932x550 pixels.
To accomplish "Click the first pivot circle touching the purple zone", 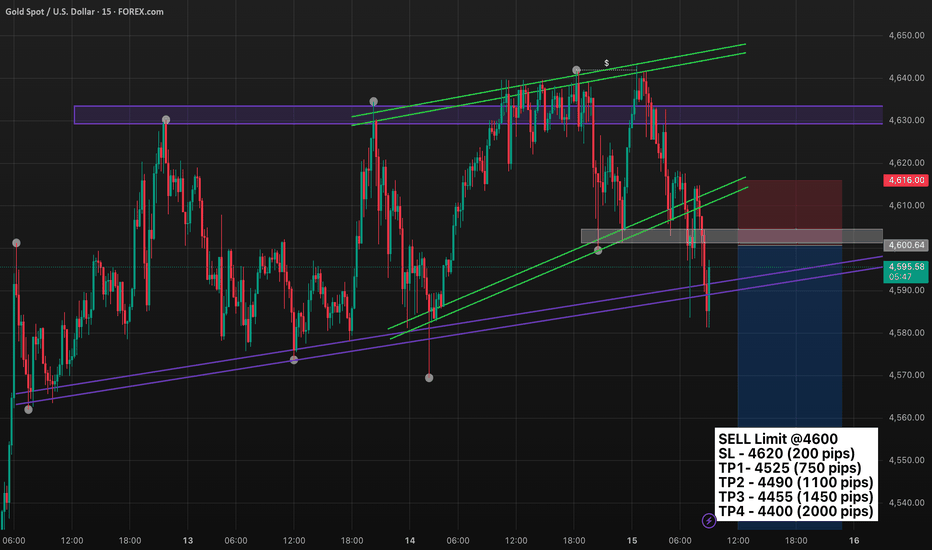I will pyautogui.click(x=166, y=120).
